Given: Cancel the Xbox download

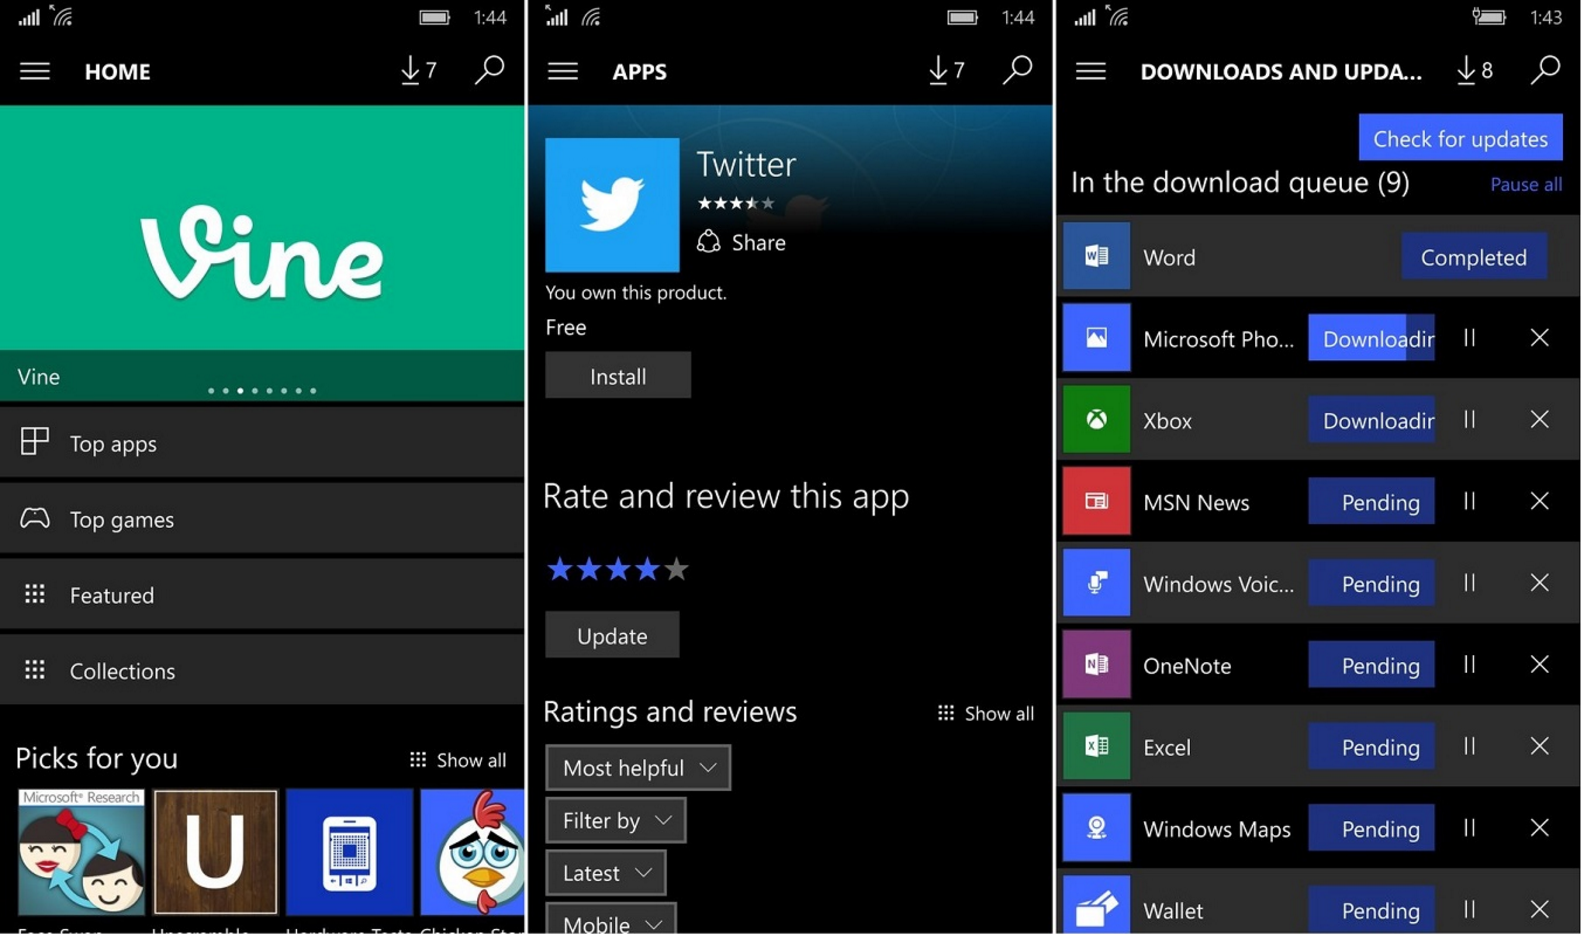Looking at the screenshot, I should [1540, 420].
